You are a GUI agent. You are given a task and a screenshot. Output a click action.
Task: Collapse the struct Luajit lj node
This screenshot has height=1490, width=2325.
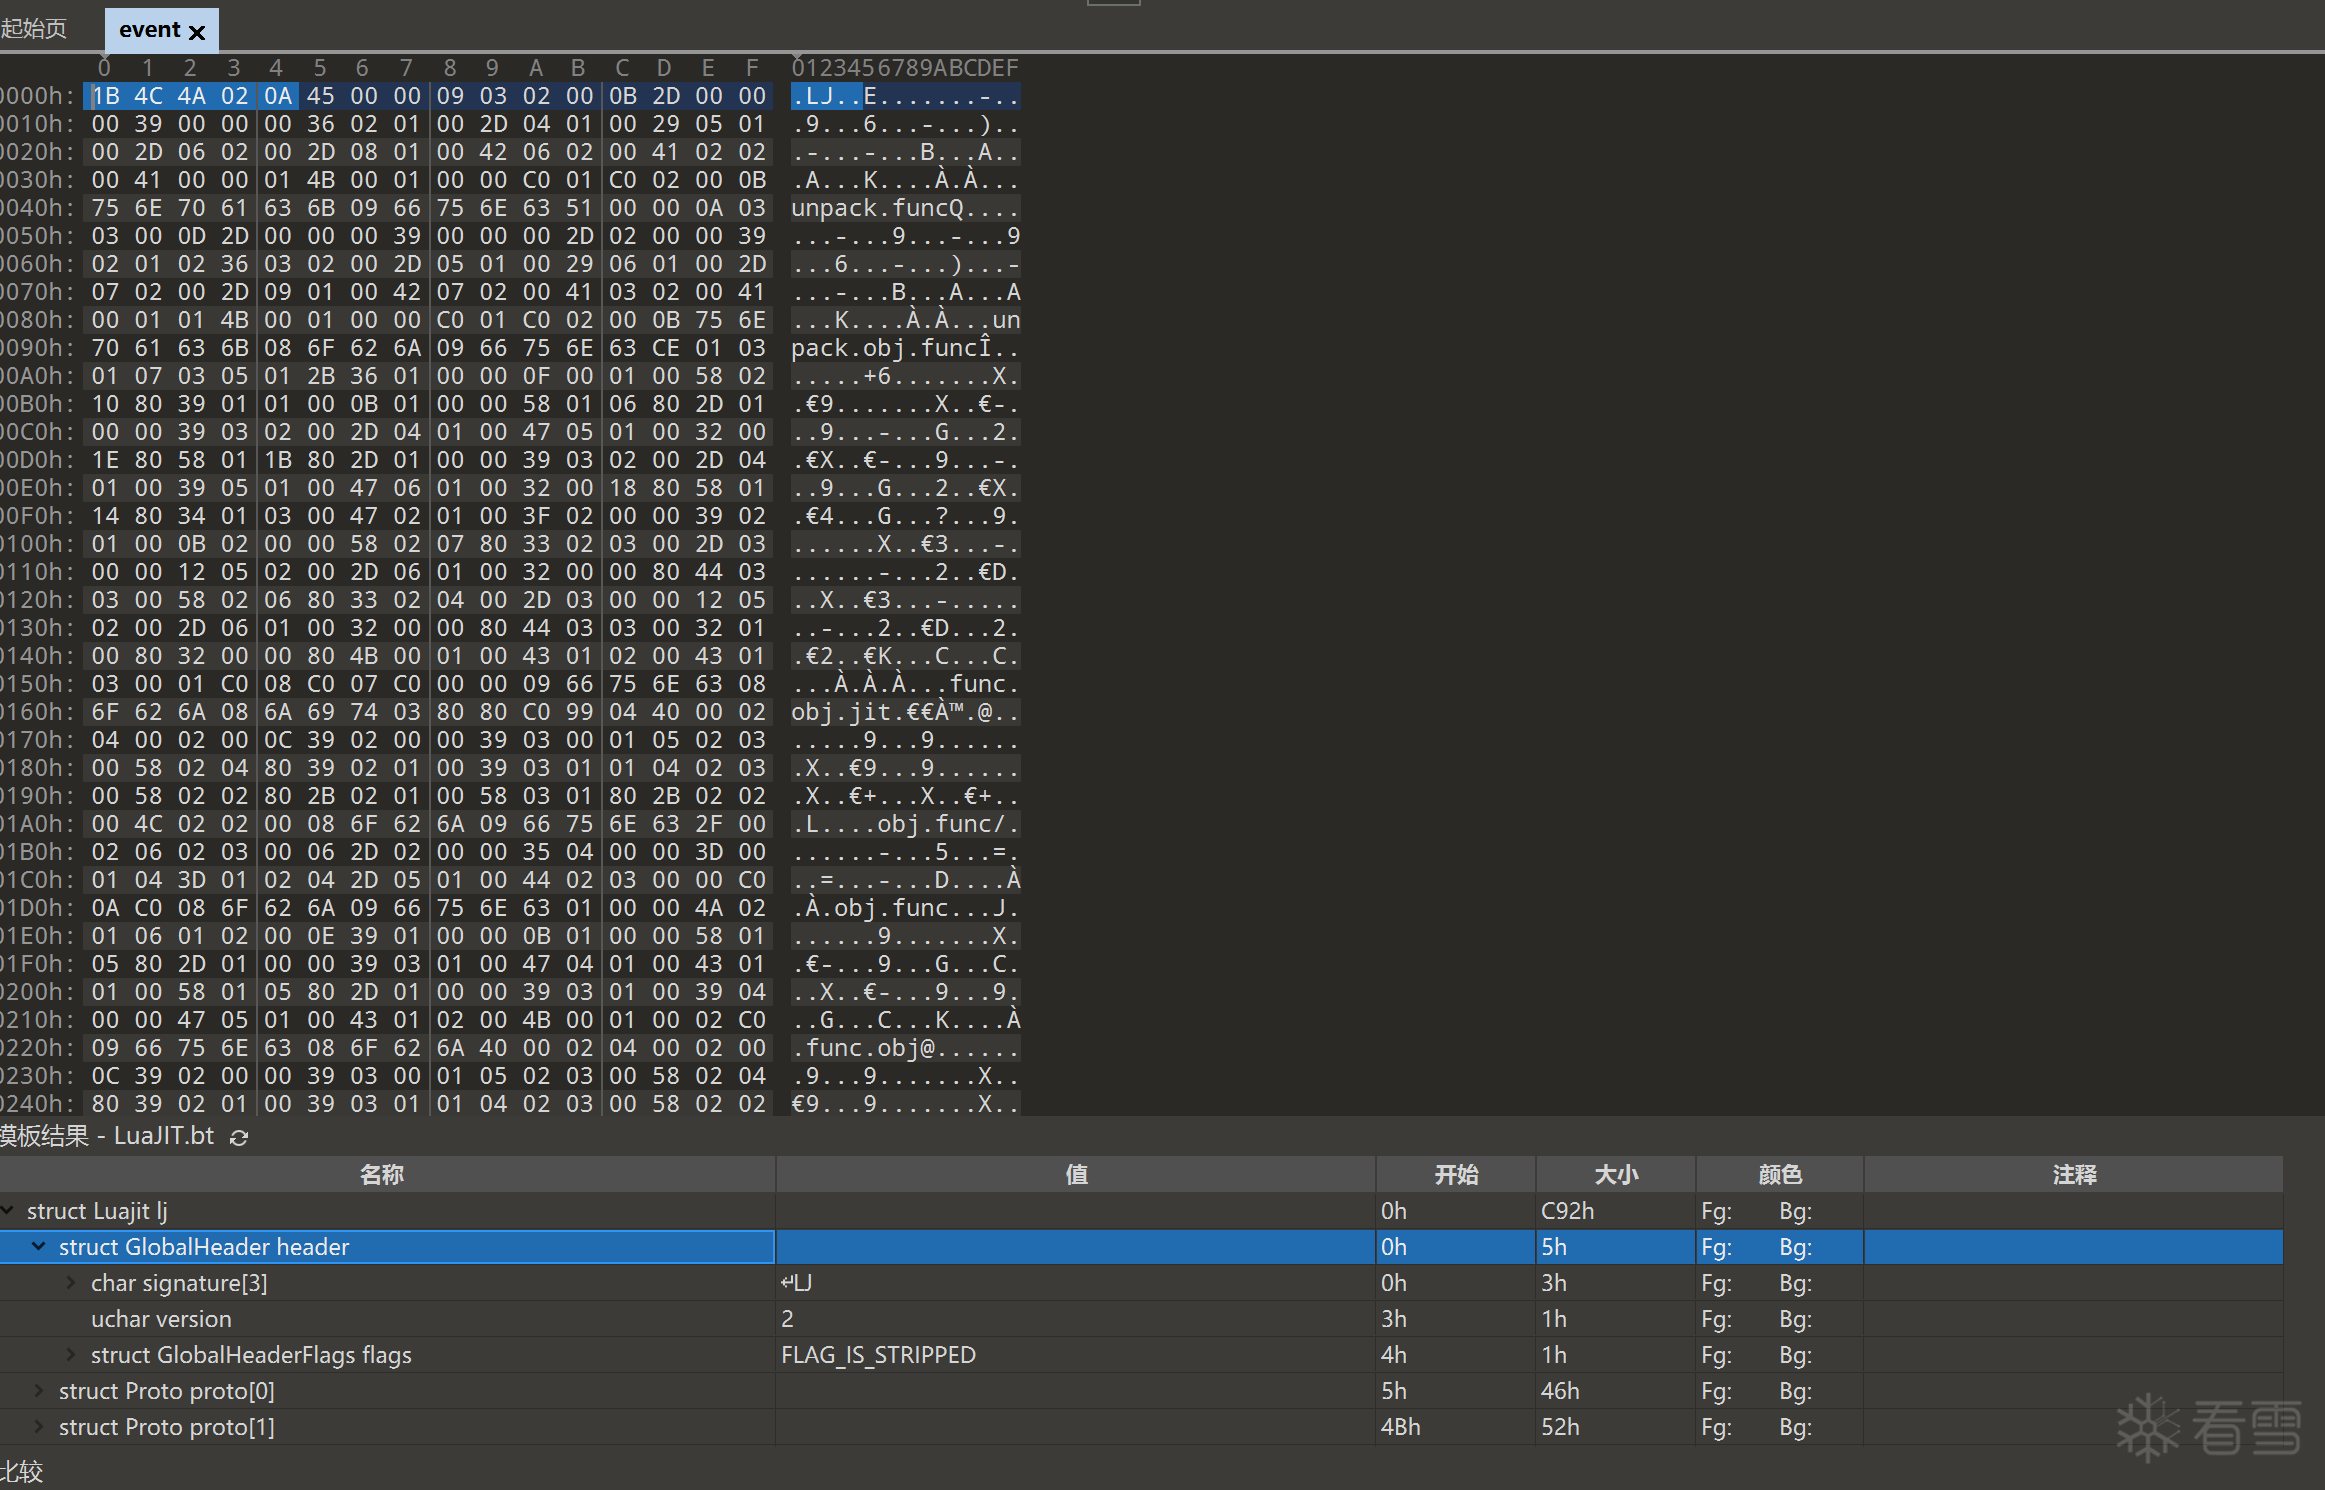coord(7,1211)
